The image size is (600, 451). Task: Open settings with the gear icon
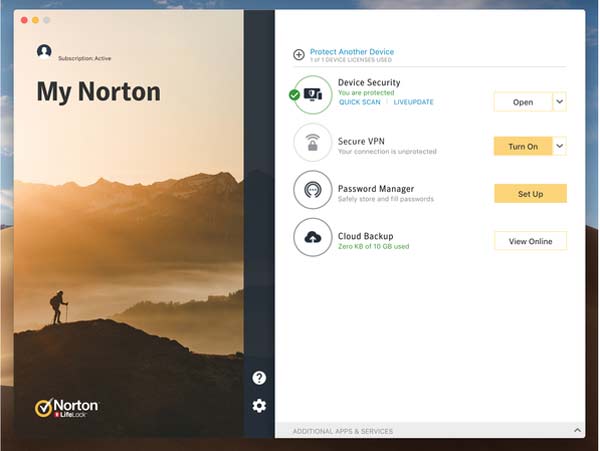tap(259, 406)
